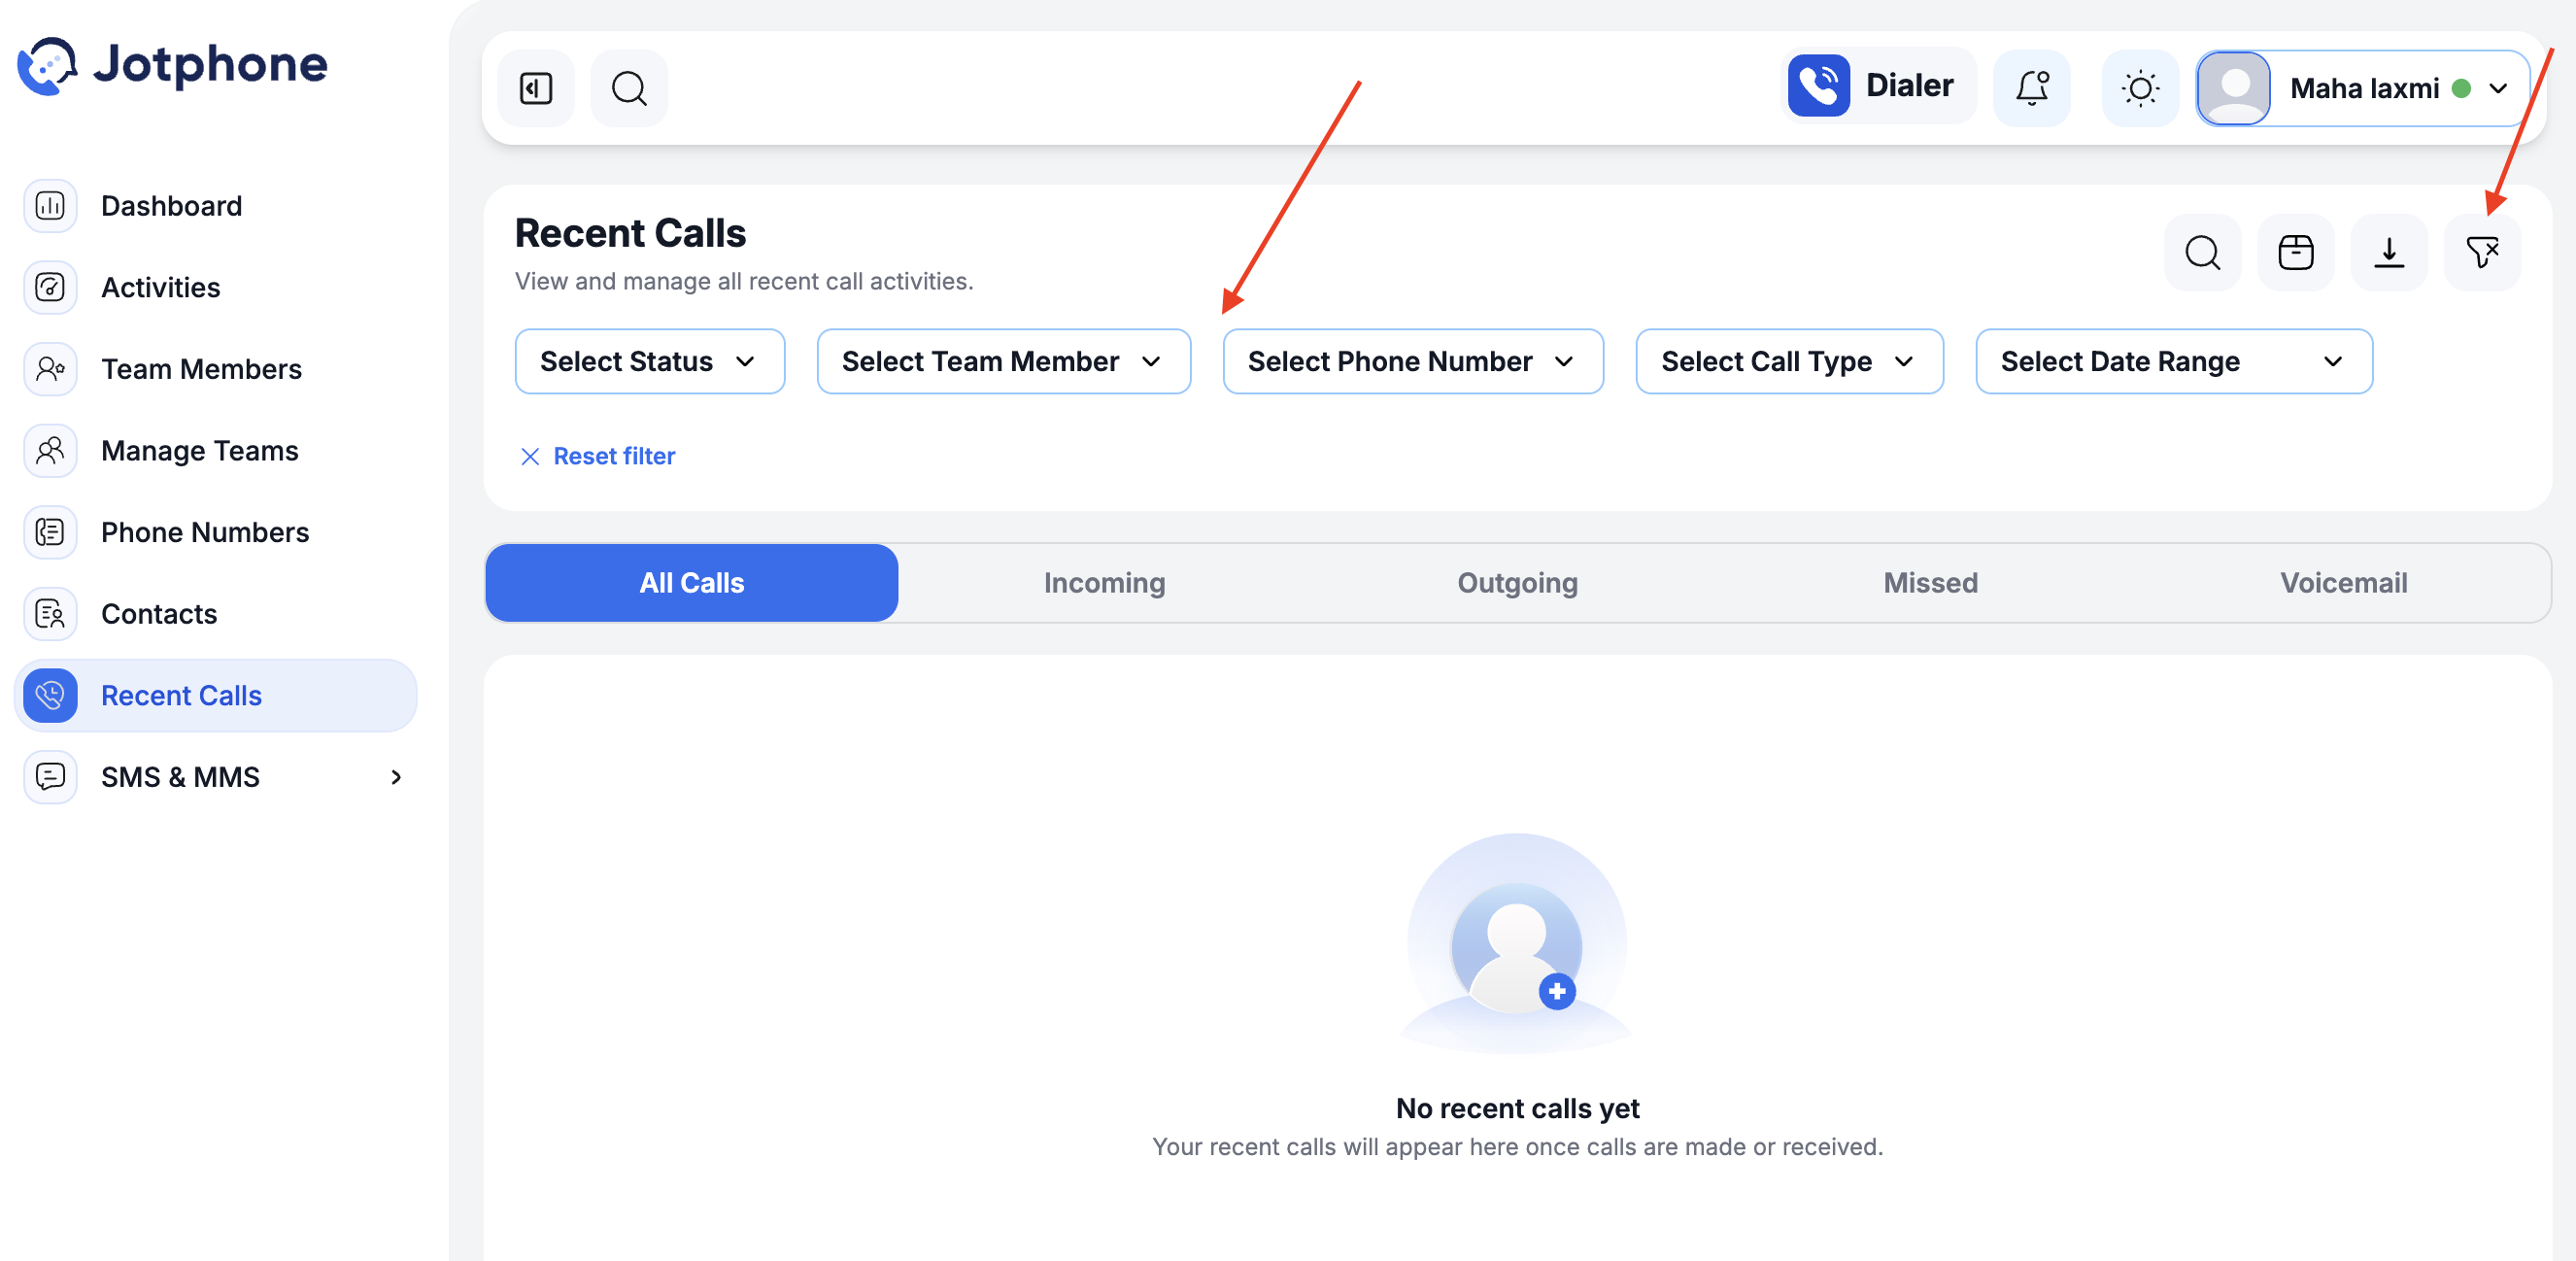Switch to the Voicemail tab

pyautogui.click(x=2343, y=583)
